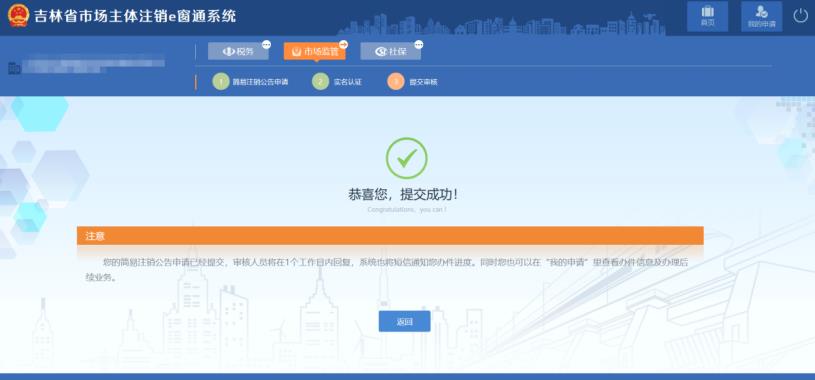
Task: Select step 2 实名认证
Action: (337, 82)
